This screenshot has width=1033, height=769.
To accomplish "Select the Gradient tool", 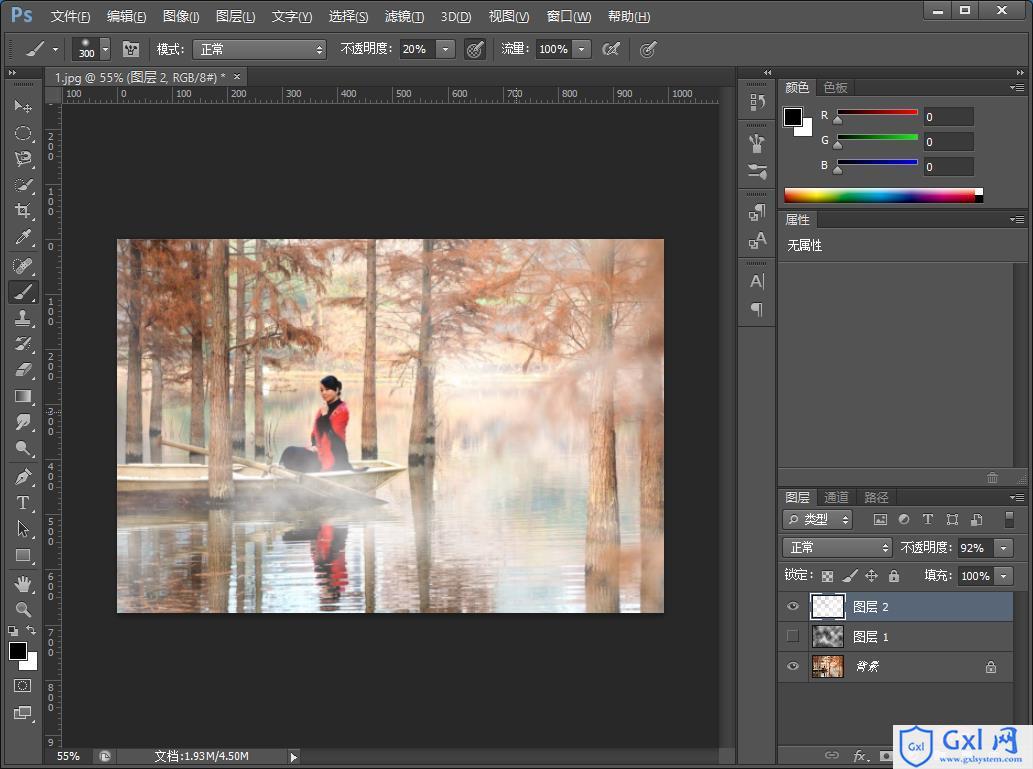I will click(23, 396).
